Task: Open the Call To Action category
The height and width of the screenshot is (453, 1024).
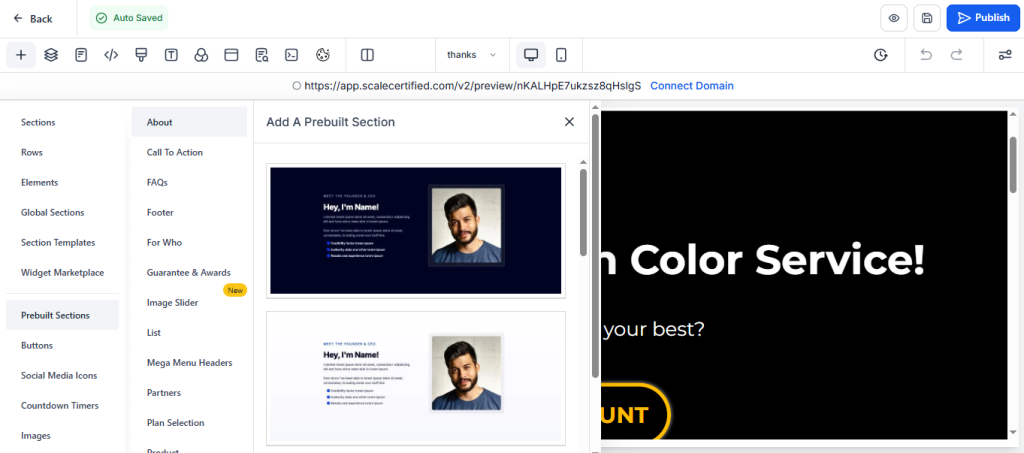Action: [x=175, y=152]
